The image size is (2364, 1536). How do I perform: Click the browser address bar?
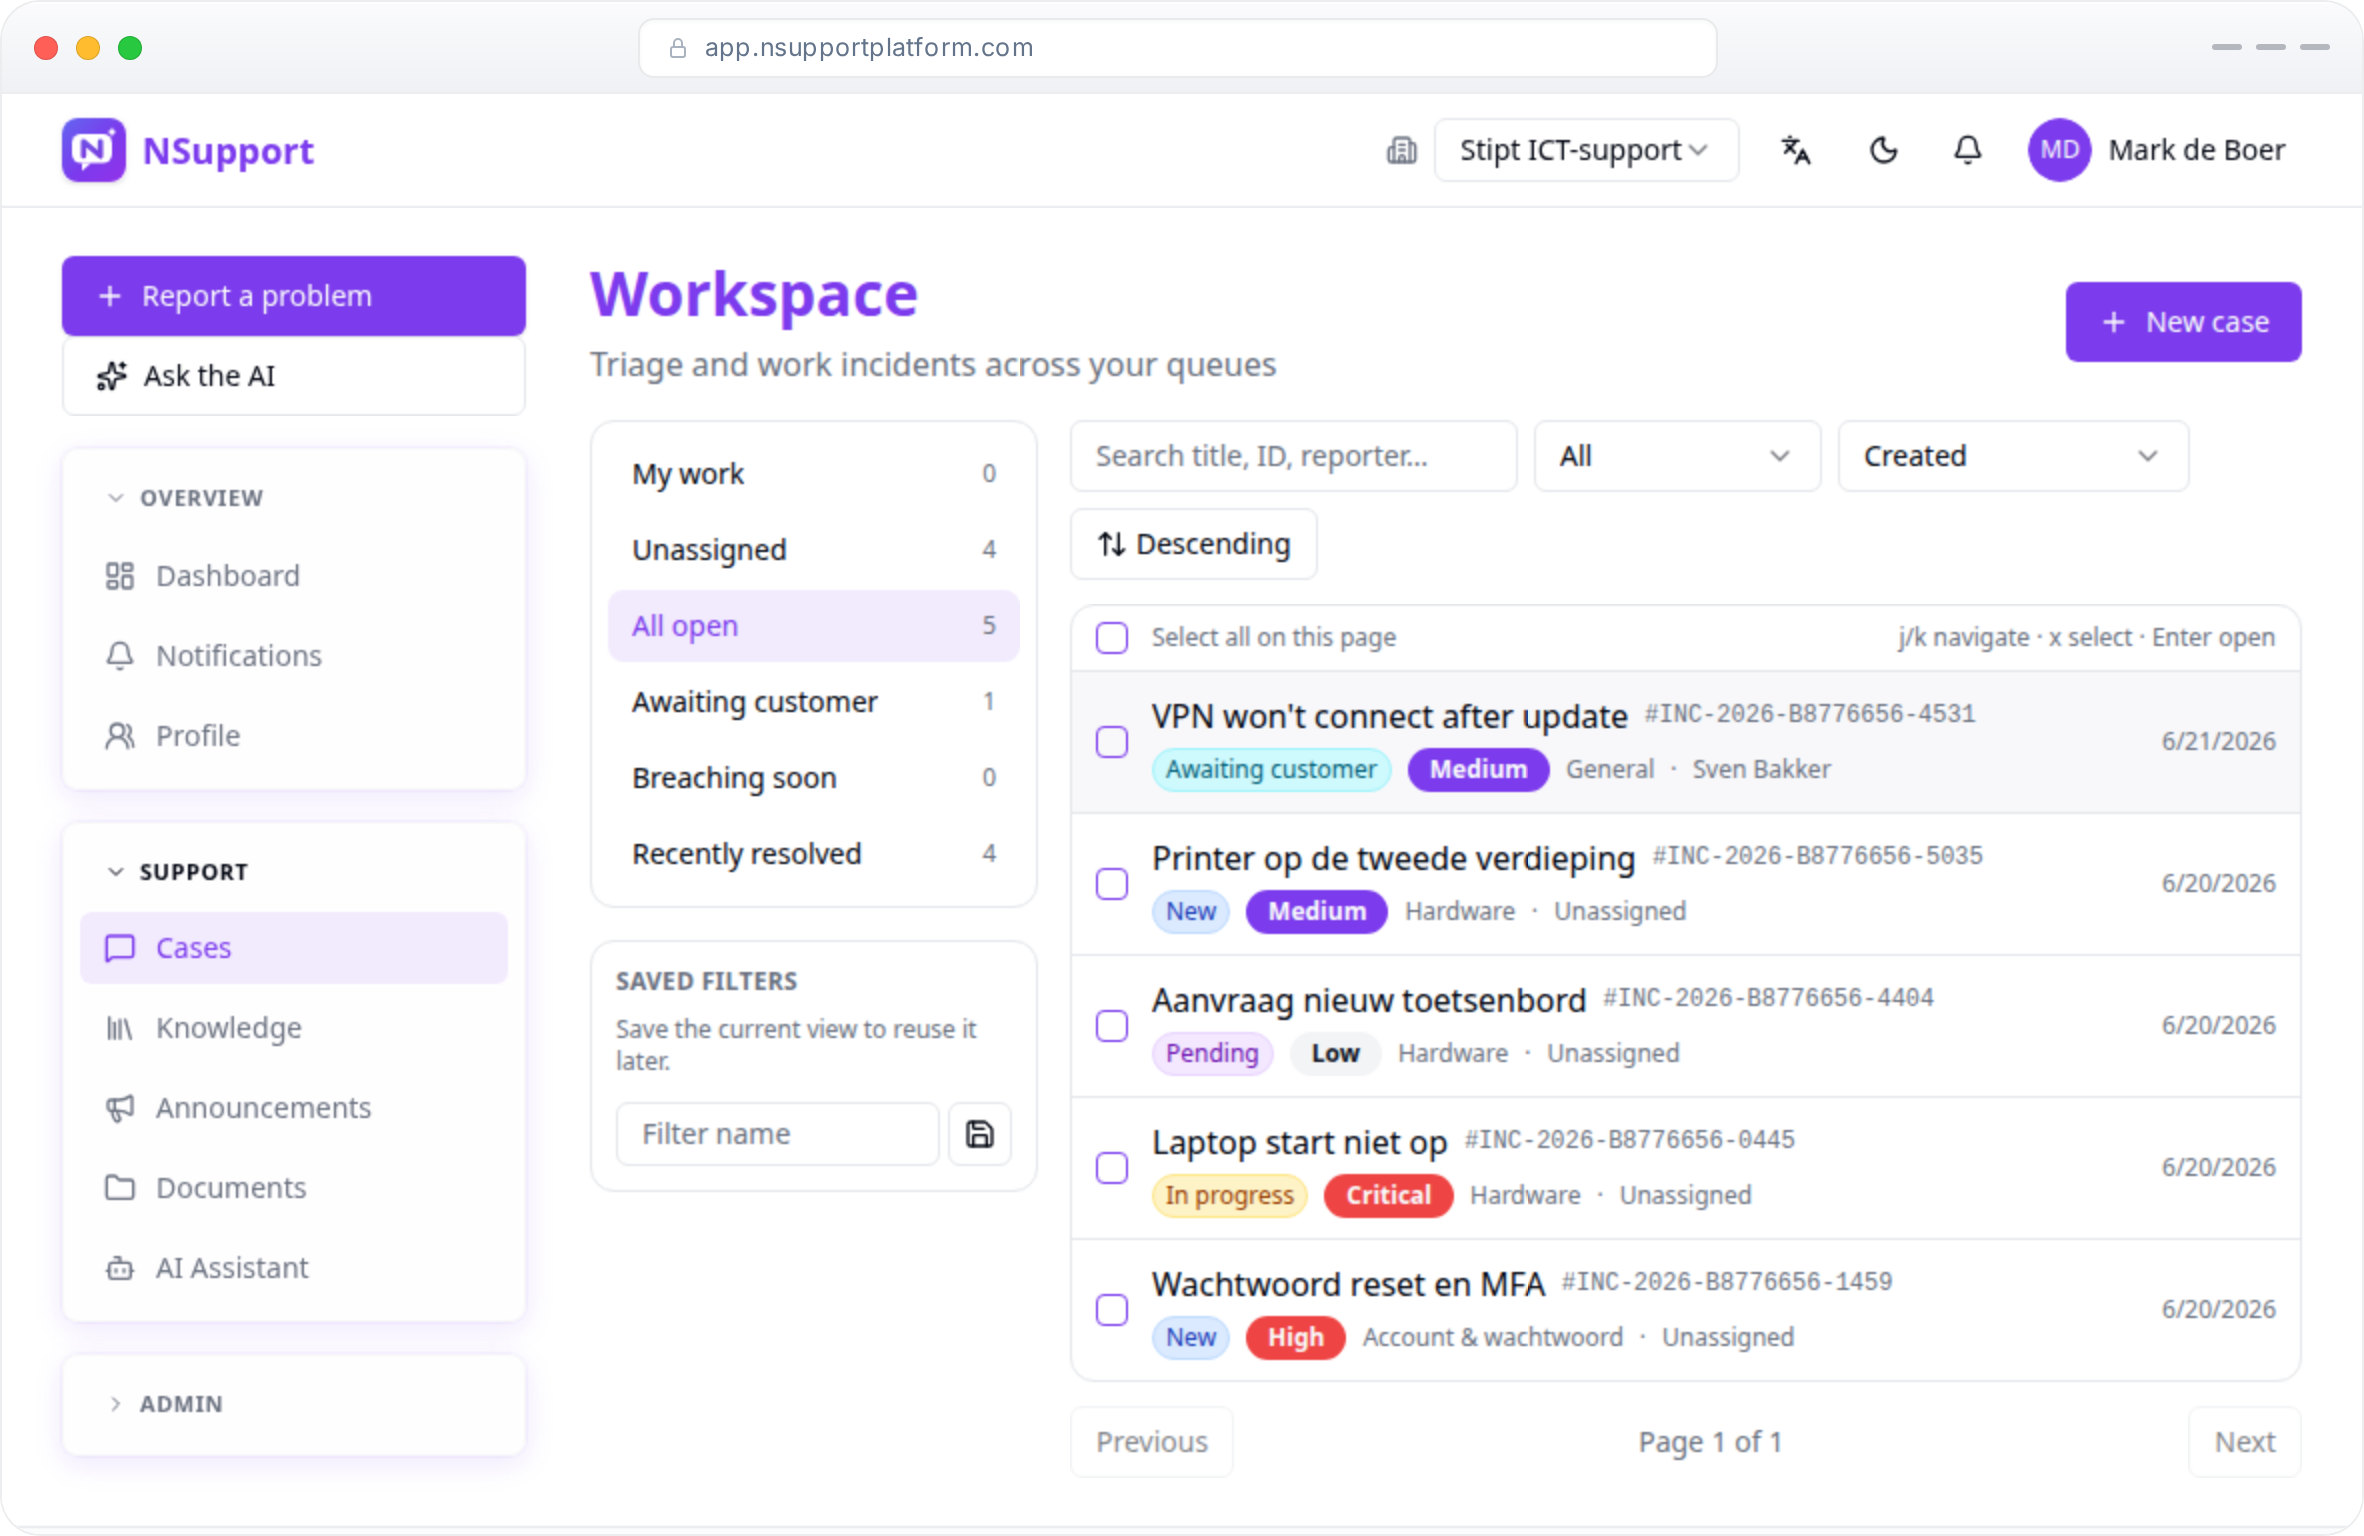(1178, 48)
